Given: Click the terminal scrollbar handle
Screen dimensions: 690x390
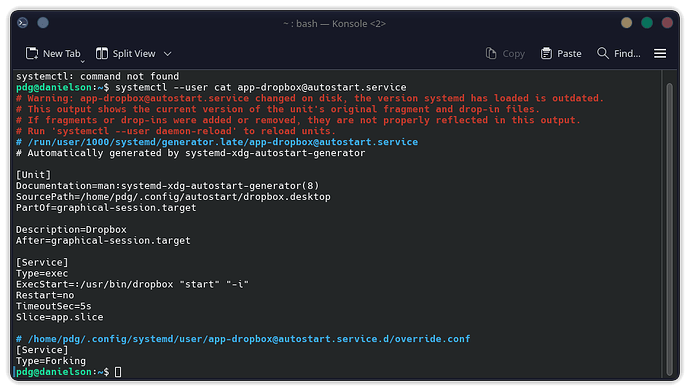Looking at the screenshot, I should [669, 229].
